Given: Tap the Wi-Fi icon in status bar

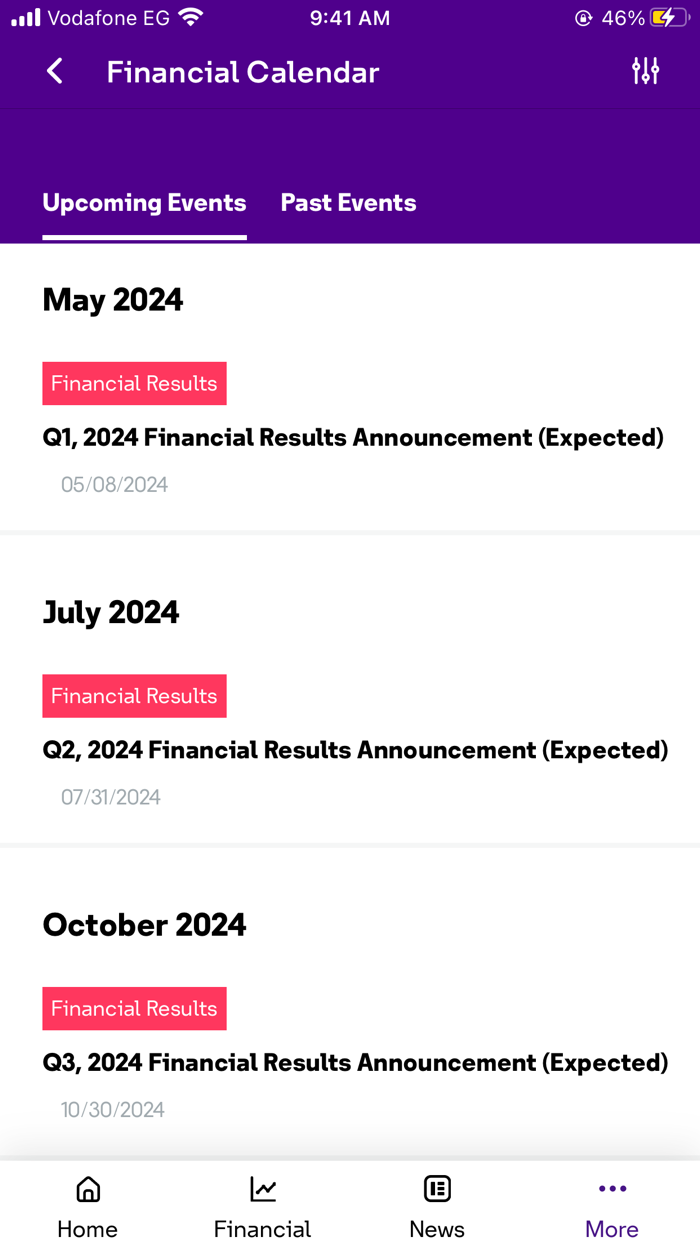Looking at the screenshot, I should click(190, 16).
